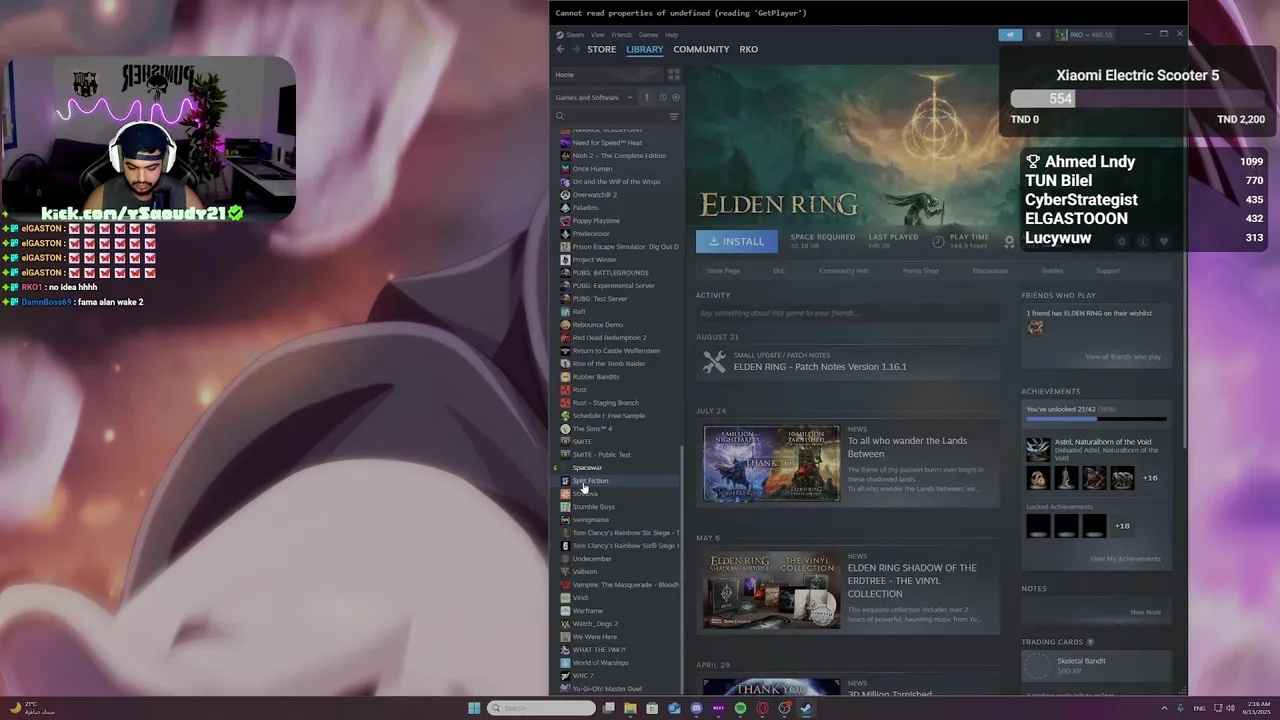The height and width of the screenshot is (720, 1280).
Task: Open the Games menu
Action: coord(649,35)
